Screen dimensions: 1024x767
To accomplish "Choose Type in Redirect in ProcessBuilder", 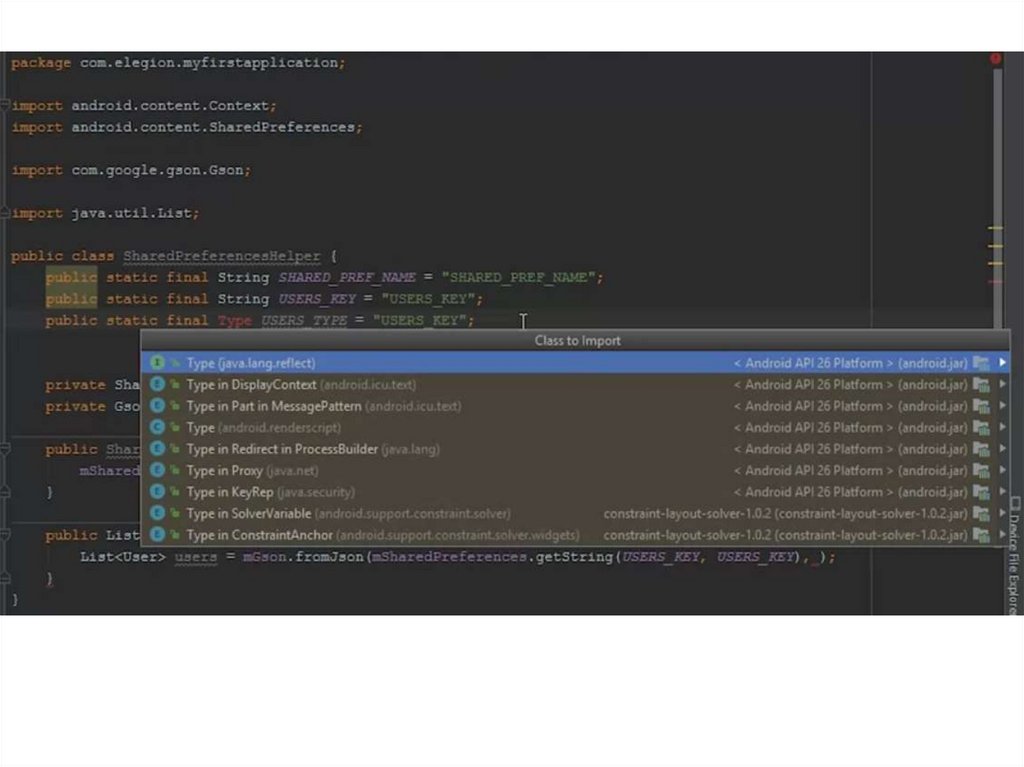I will (575, 449).
